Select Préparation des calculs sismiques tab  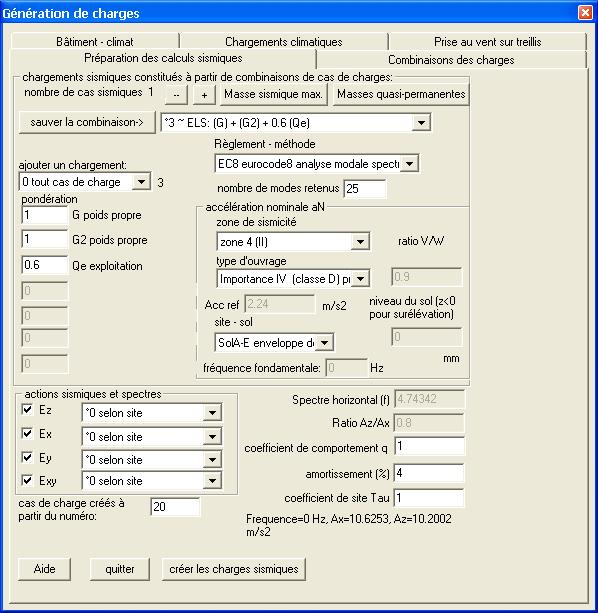[163, 58]
